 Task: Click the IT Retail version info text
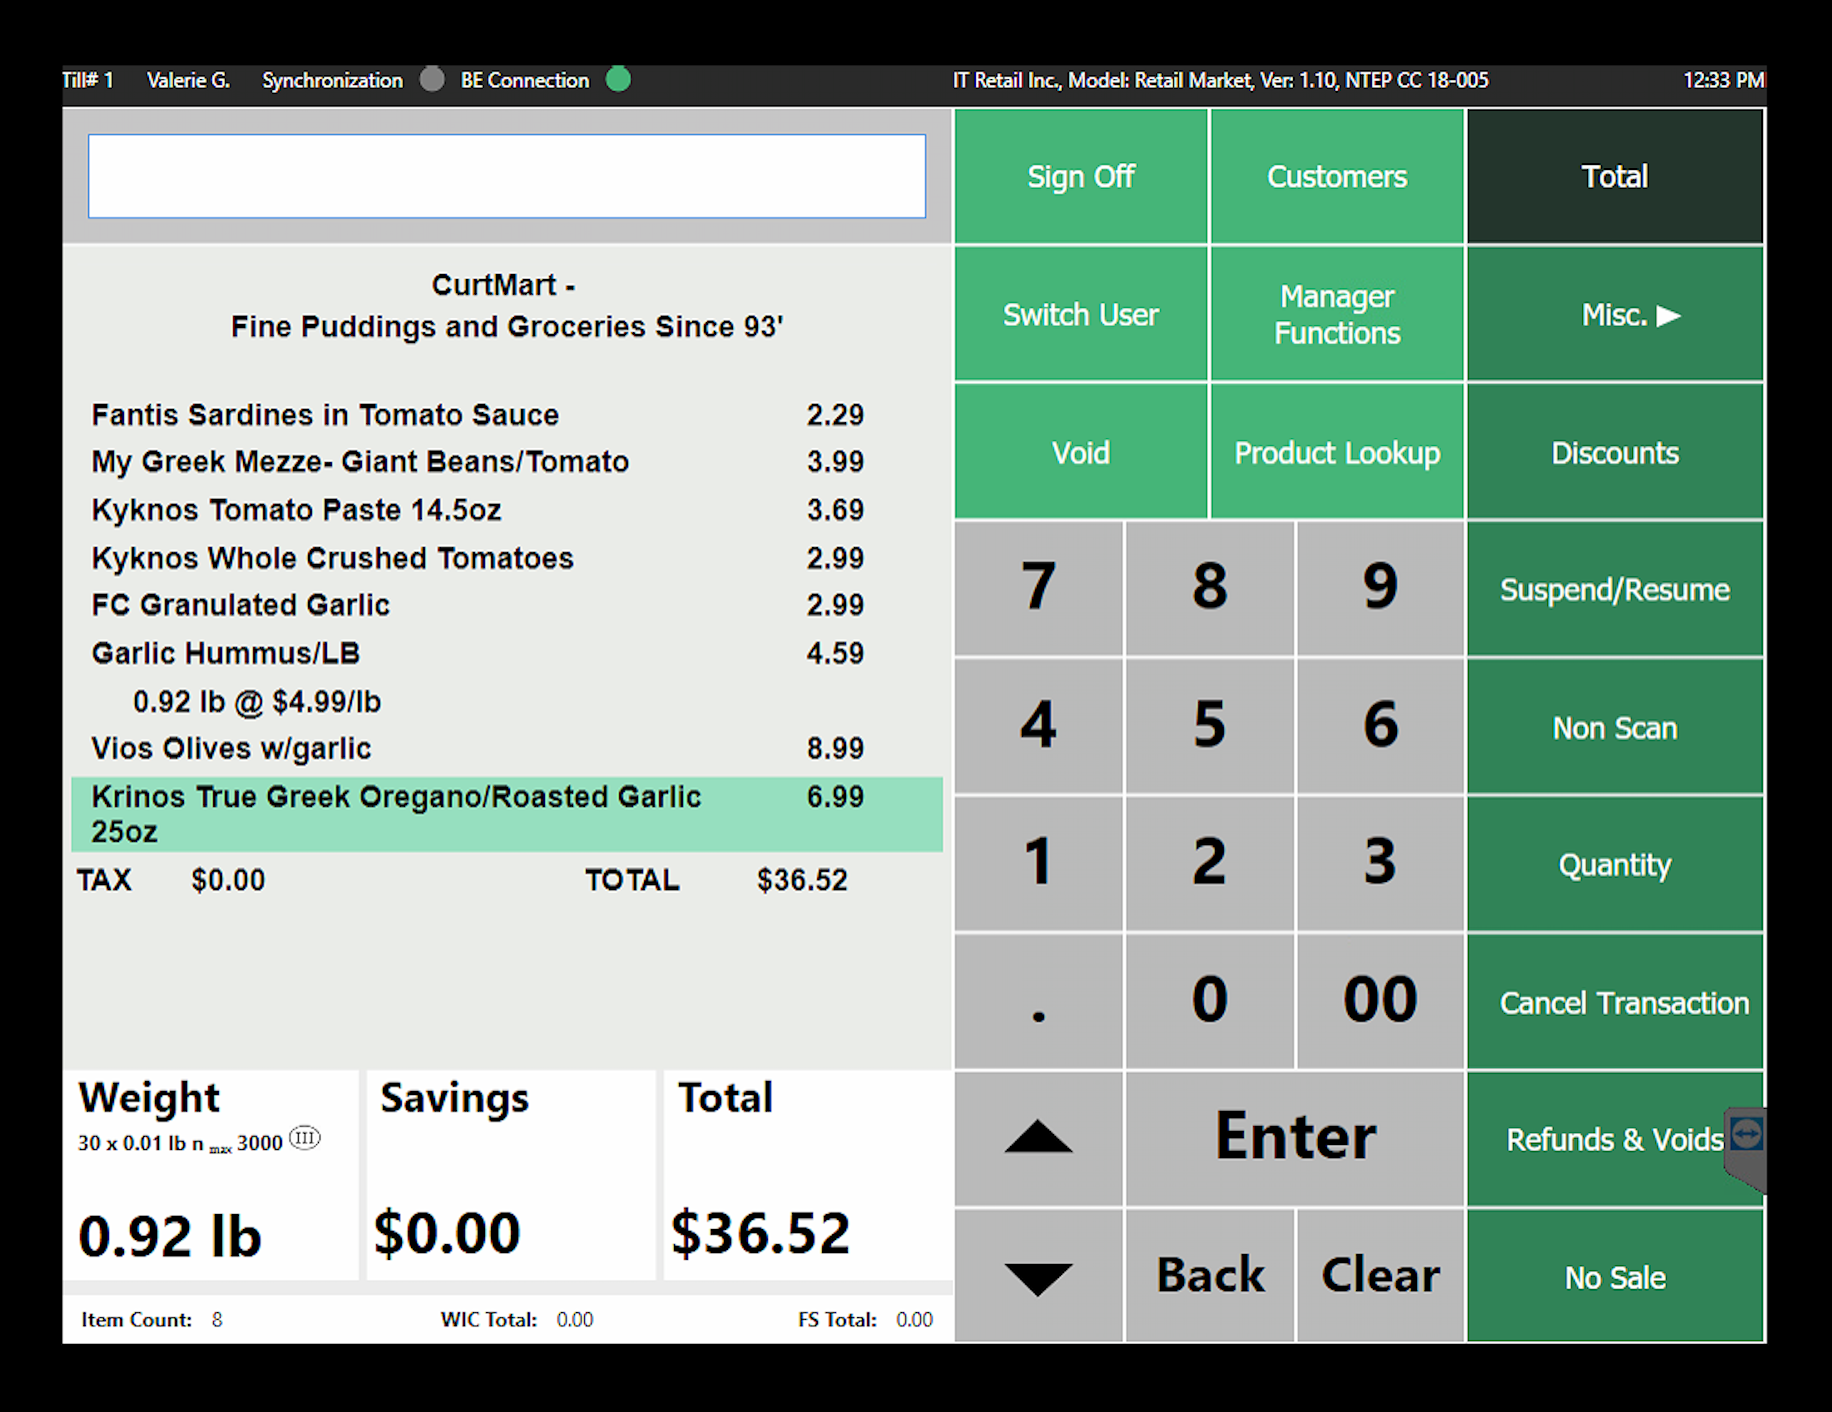click(x=1220, y=80)
